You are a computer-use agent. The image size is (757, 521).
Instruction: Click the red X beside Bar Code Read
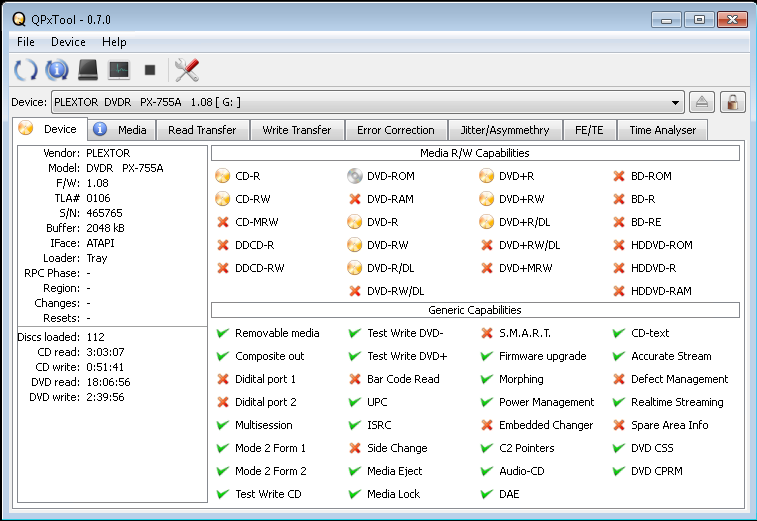click(355, 379)
